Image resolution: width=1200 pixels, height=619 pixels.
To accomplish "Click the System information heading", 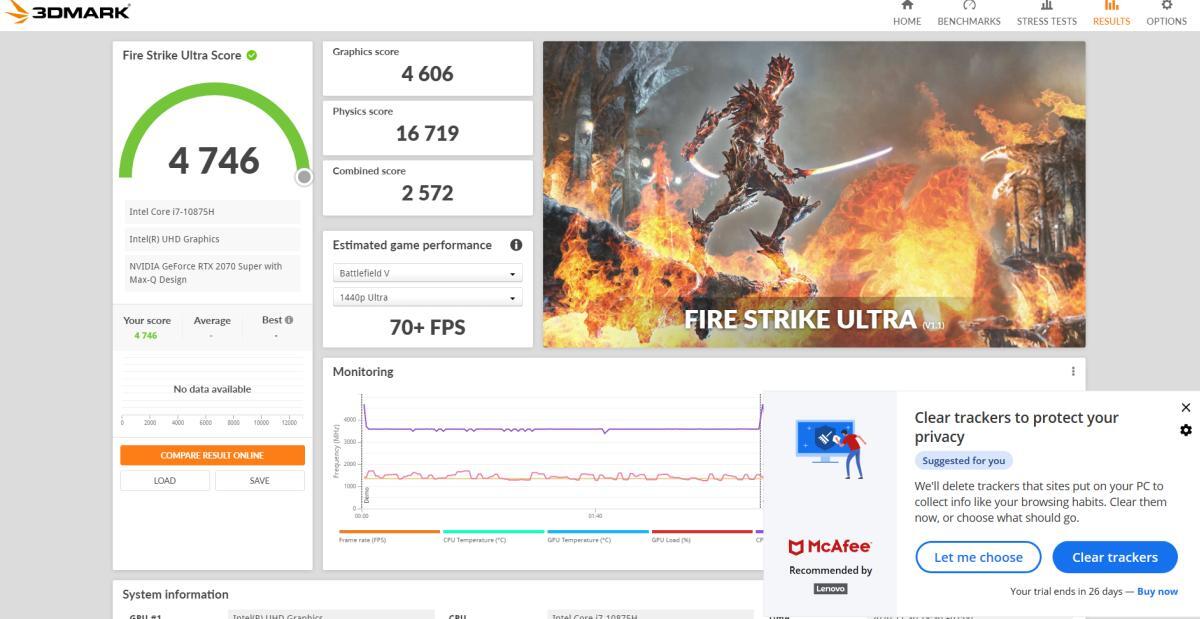I will click(x=175, y=594).
